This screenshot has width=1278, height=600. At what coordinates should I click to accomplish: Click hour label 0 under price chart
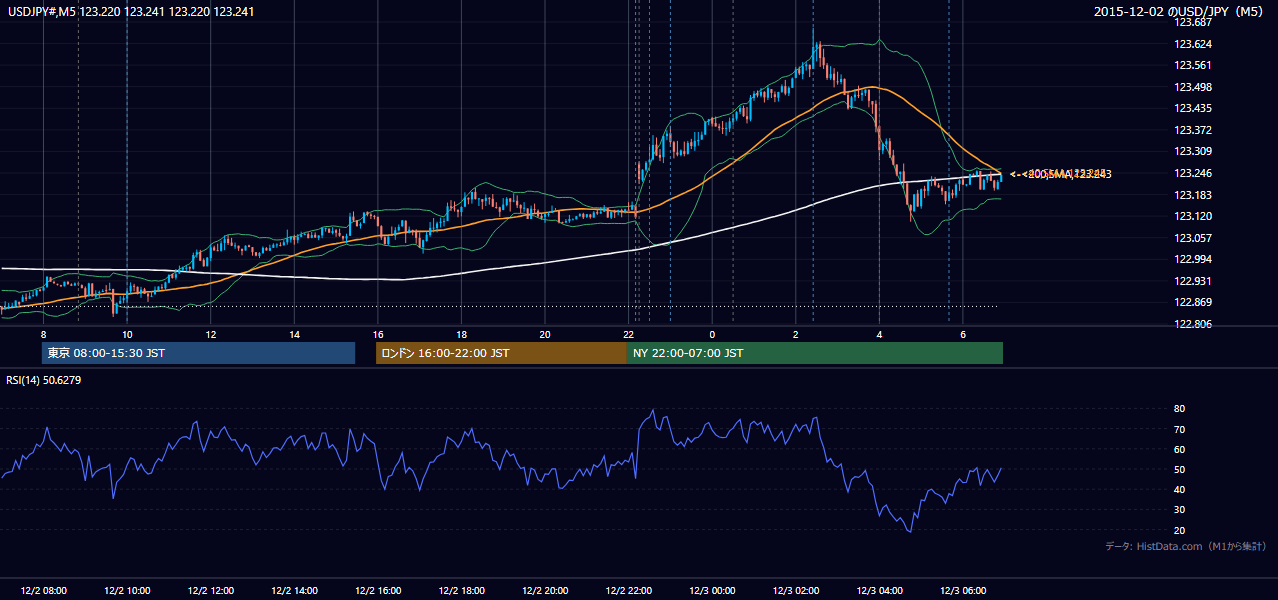coord(712,334)
